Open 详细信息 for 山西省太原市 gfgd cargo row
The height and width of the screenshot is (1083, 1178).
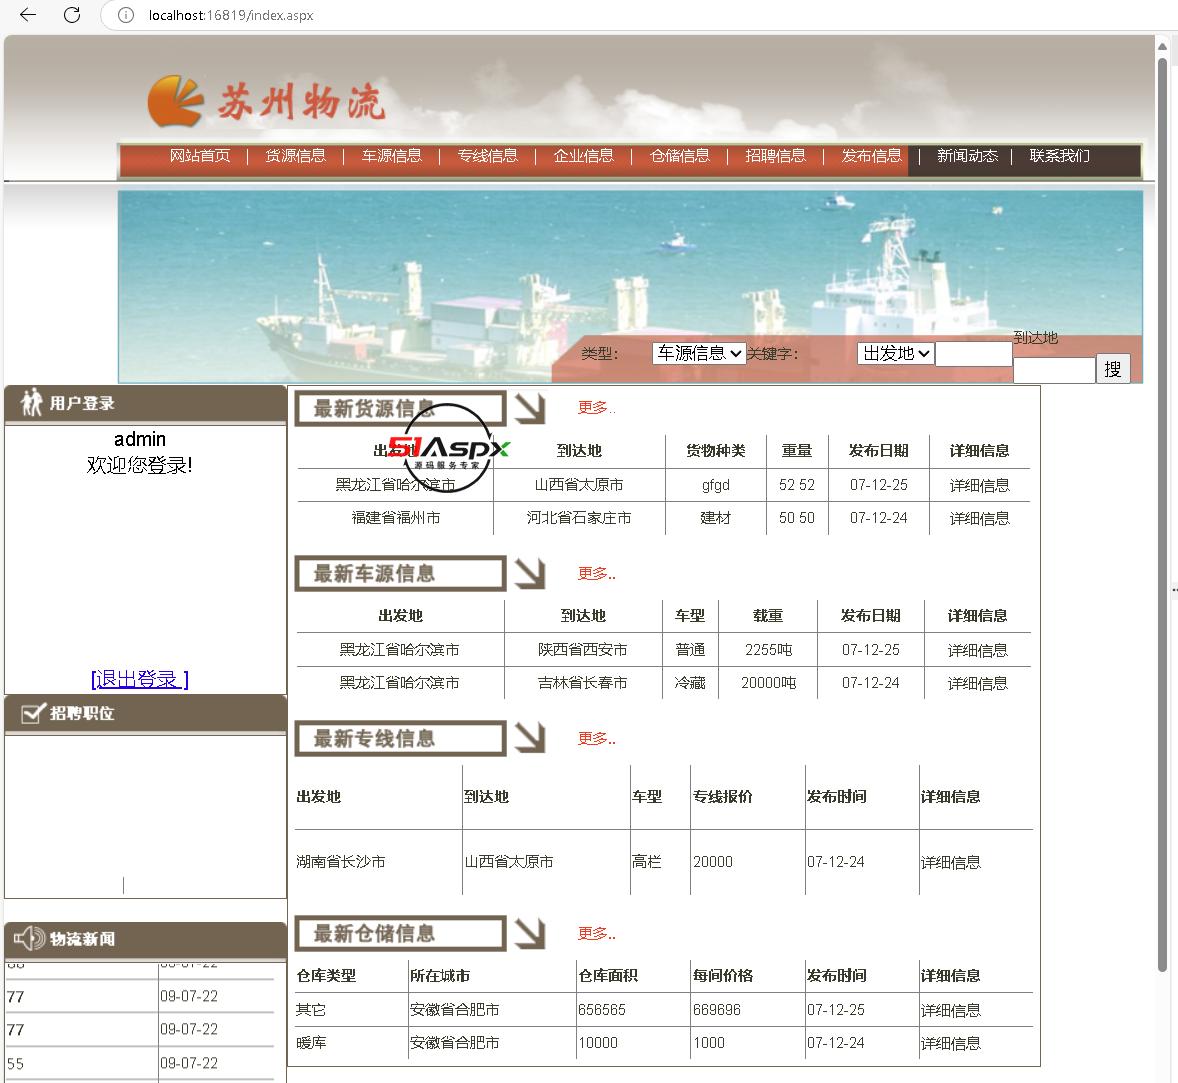pyautogui.click(x=979, y=486)
